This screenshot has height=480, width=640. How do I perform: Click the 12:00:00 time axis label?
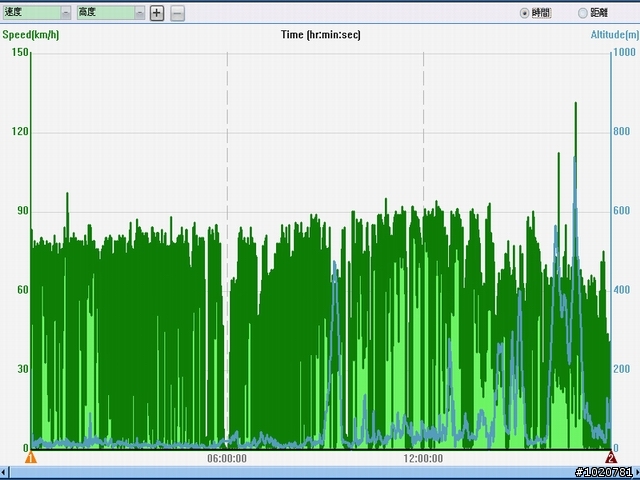click(x=423, y=458)
